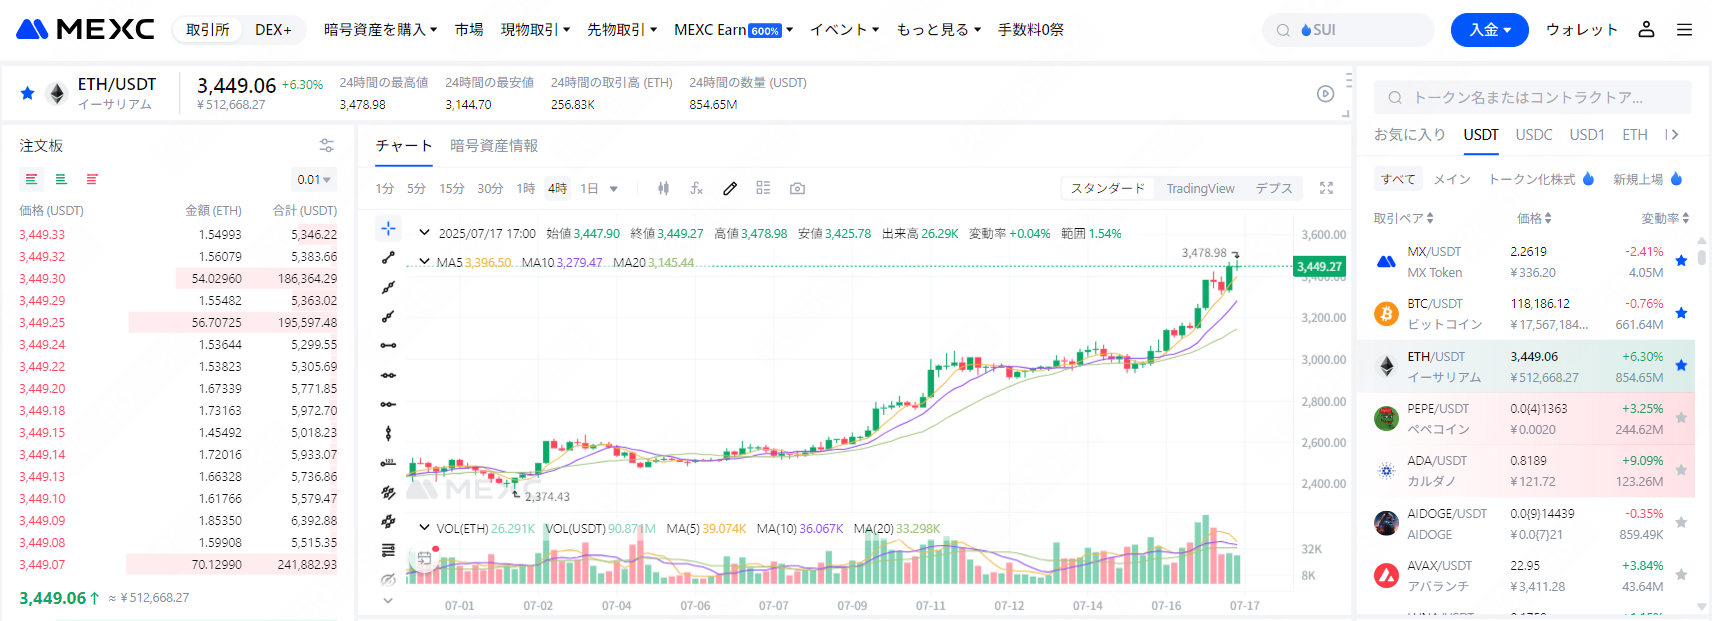Unfavorite ETH/USDT with header star

click(27, 93)
